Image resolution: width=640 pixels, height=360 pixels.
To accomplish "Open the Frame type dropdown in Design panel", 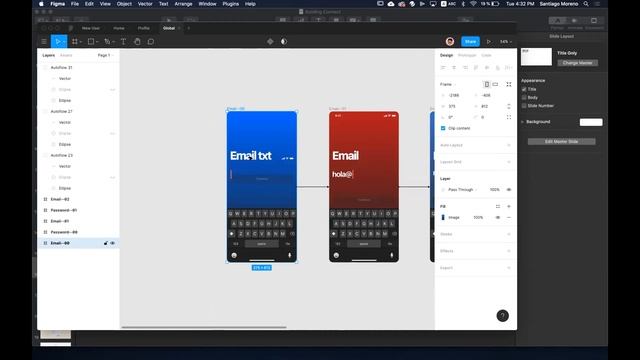I will tap(448, 84).
